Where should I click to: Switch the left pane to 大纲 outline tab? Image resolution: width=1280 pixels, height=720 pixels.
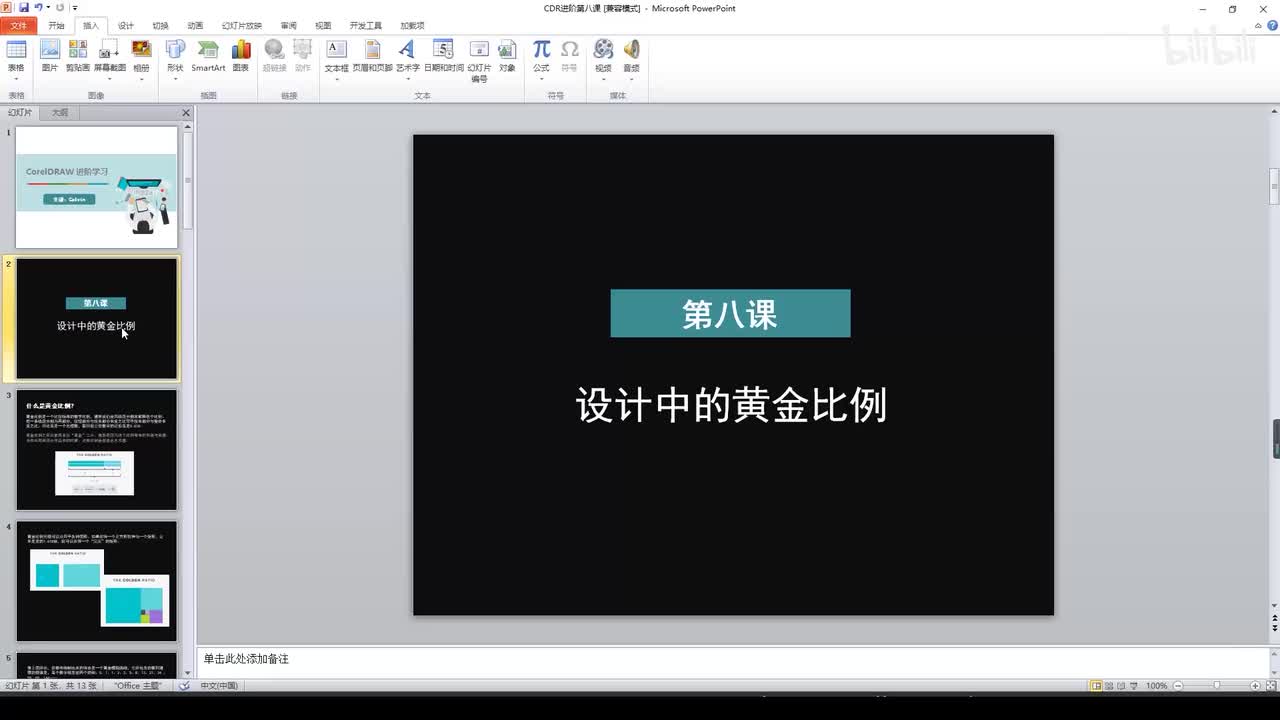pyautogui.click(x=60, y=113)
